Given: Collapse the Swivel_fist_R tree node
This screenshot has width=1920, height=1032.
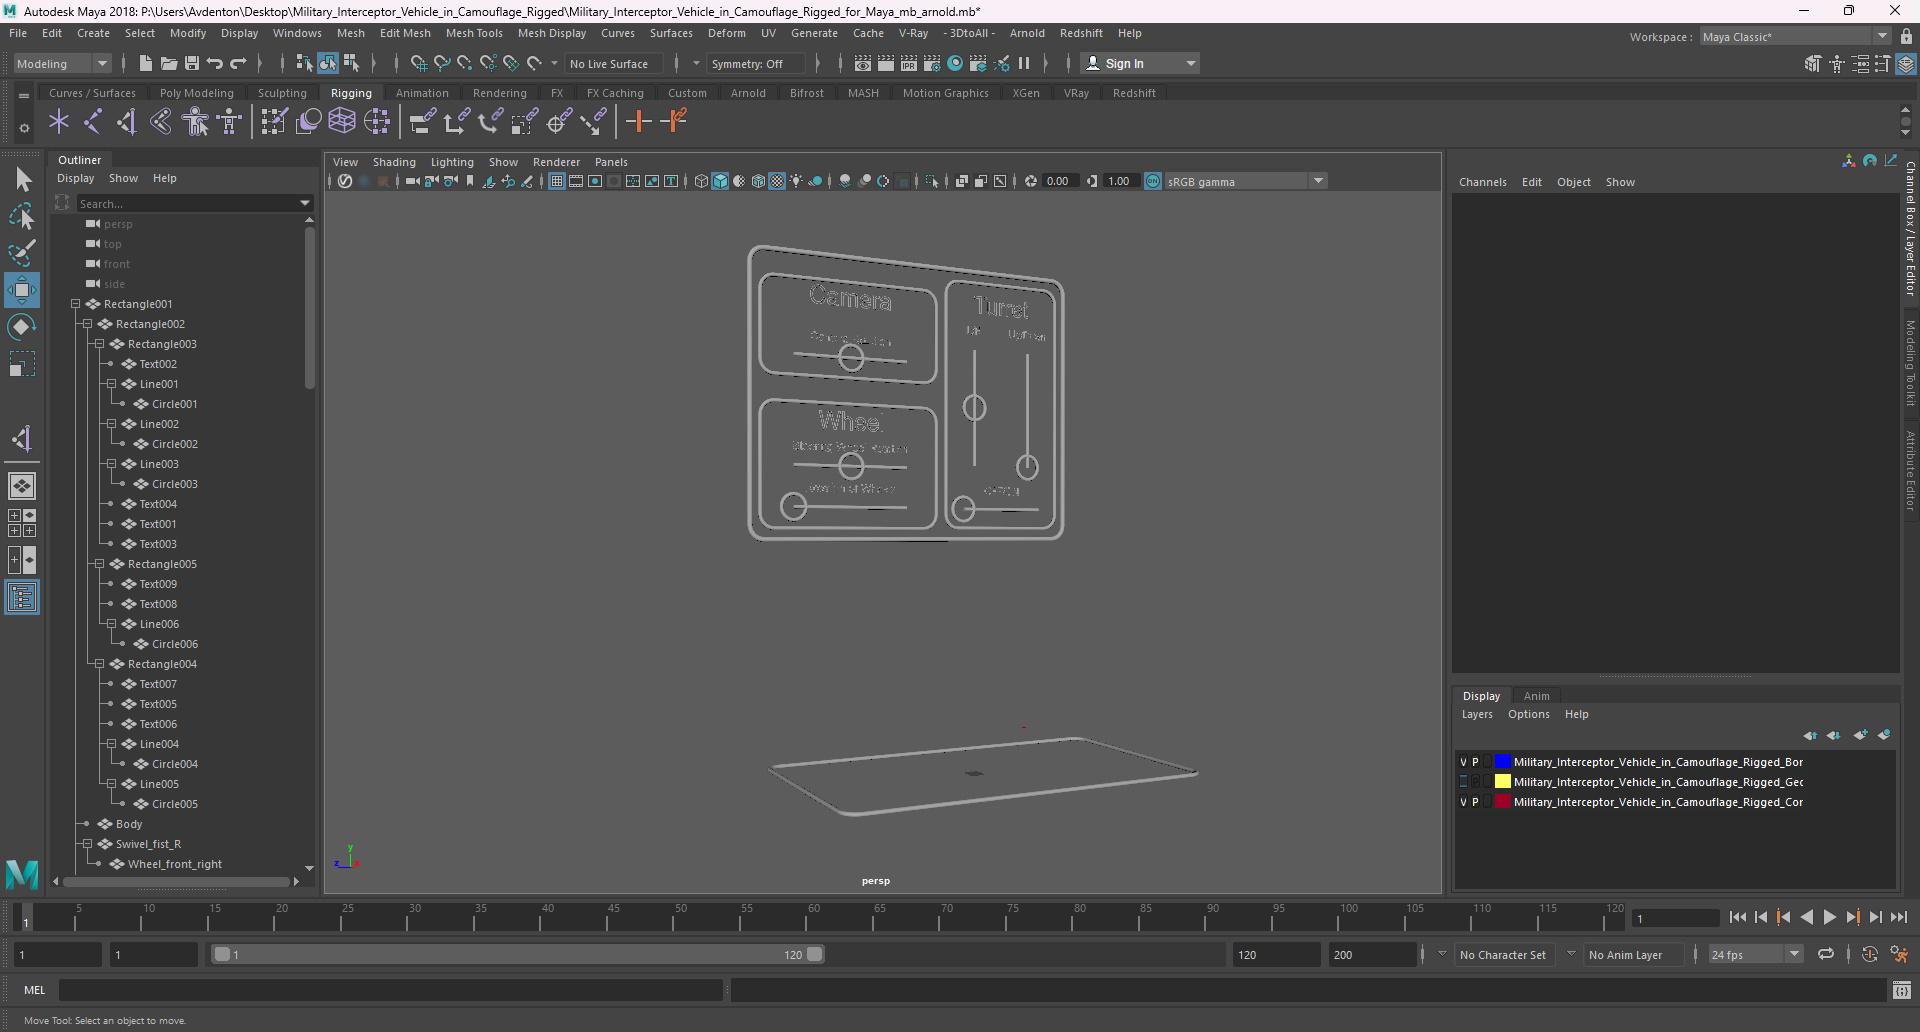Looking at the screenshot, I should click(x=87, y=844).
